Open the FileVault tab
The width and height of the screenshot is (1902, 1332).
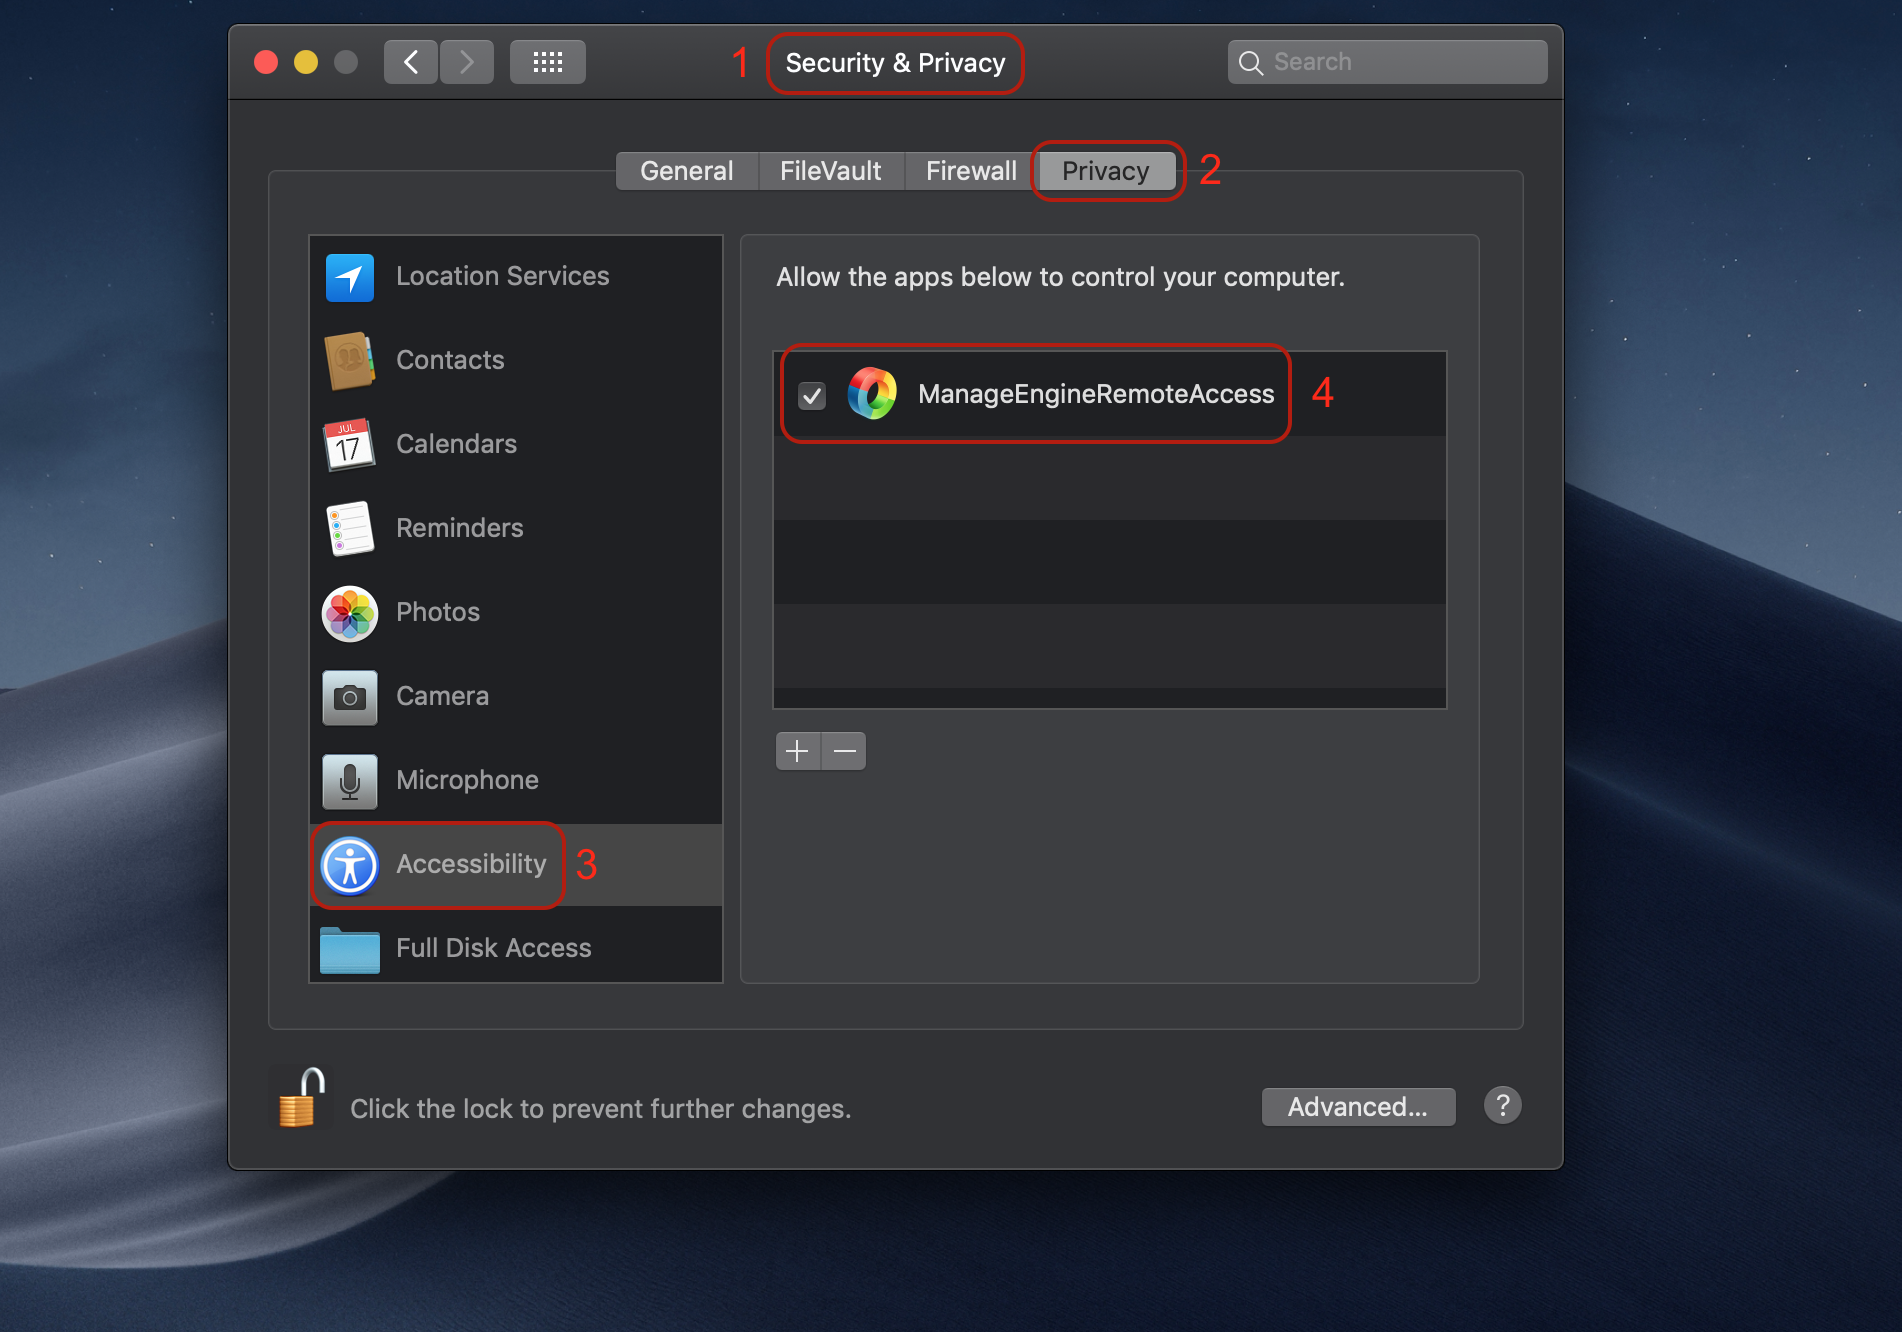[830, 170]
